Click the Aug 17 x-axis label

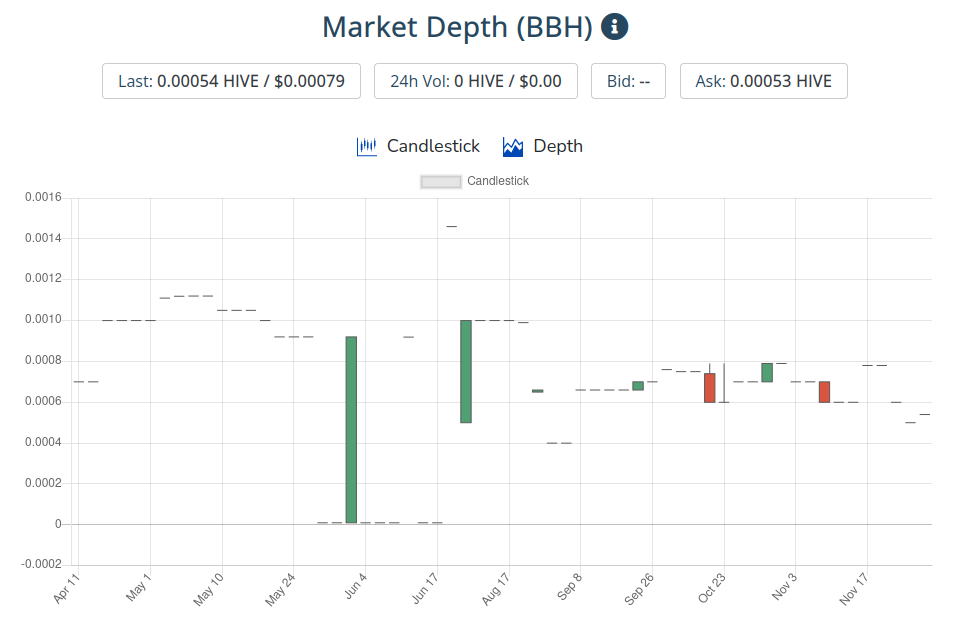(496, 589)
